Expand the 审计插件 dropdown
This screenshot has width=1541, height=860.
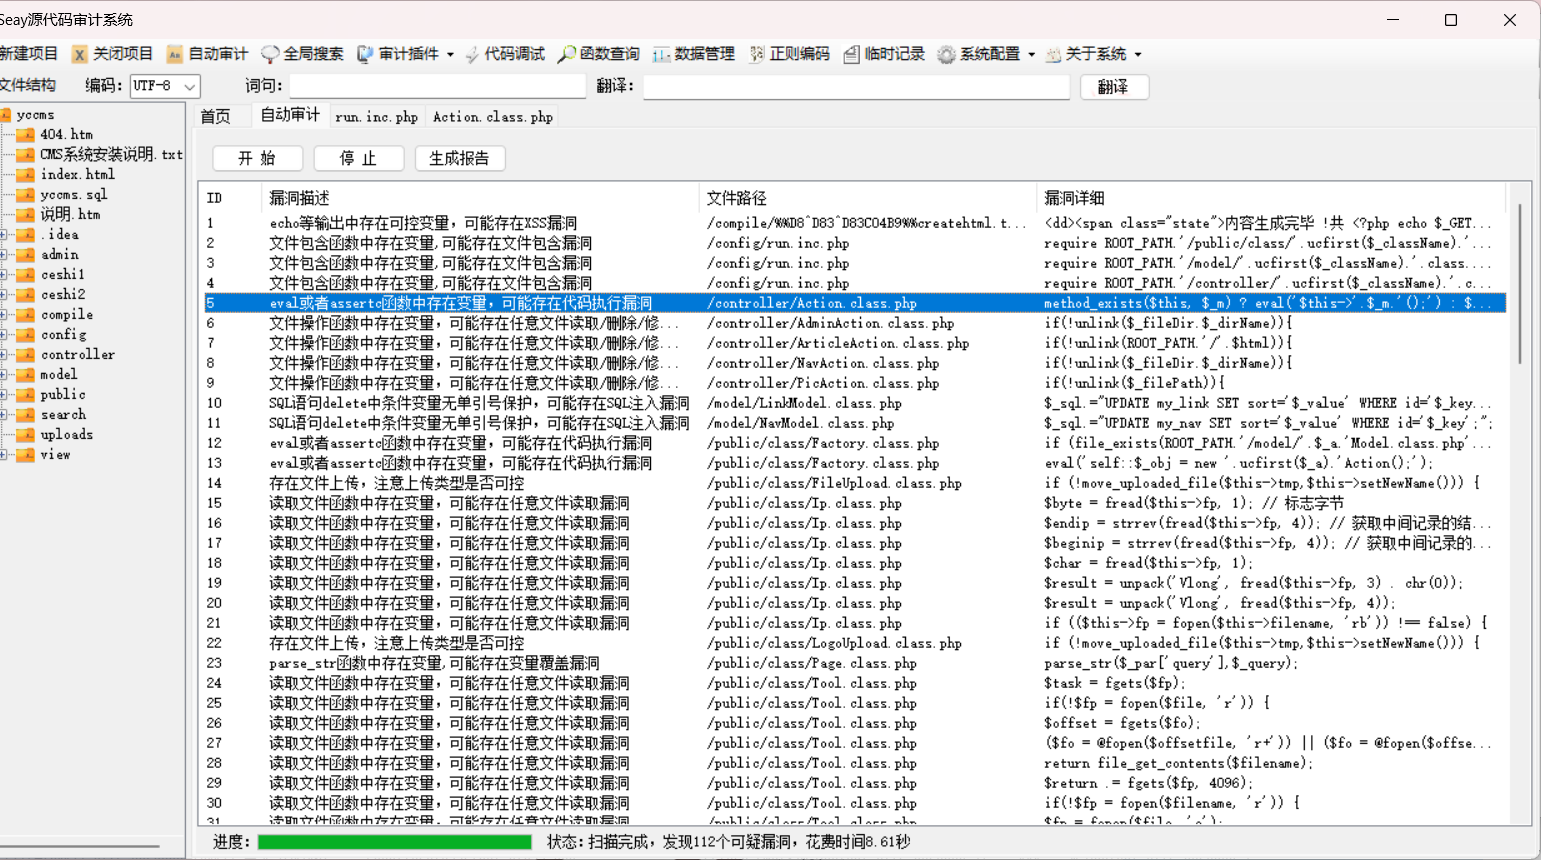404,53
